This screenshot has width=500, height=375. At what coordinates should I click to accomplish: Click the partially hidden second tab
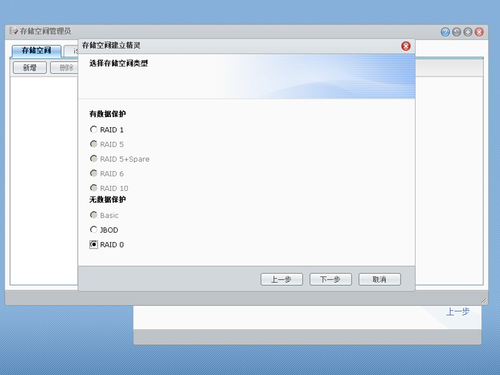pos(71,51)
